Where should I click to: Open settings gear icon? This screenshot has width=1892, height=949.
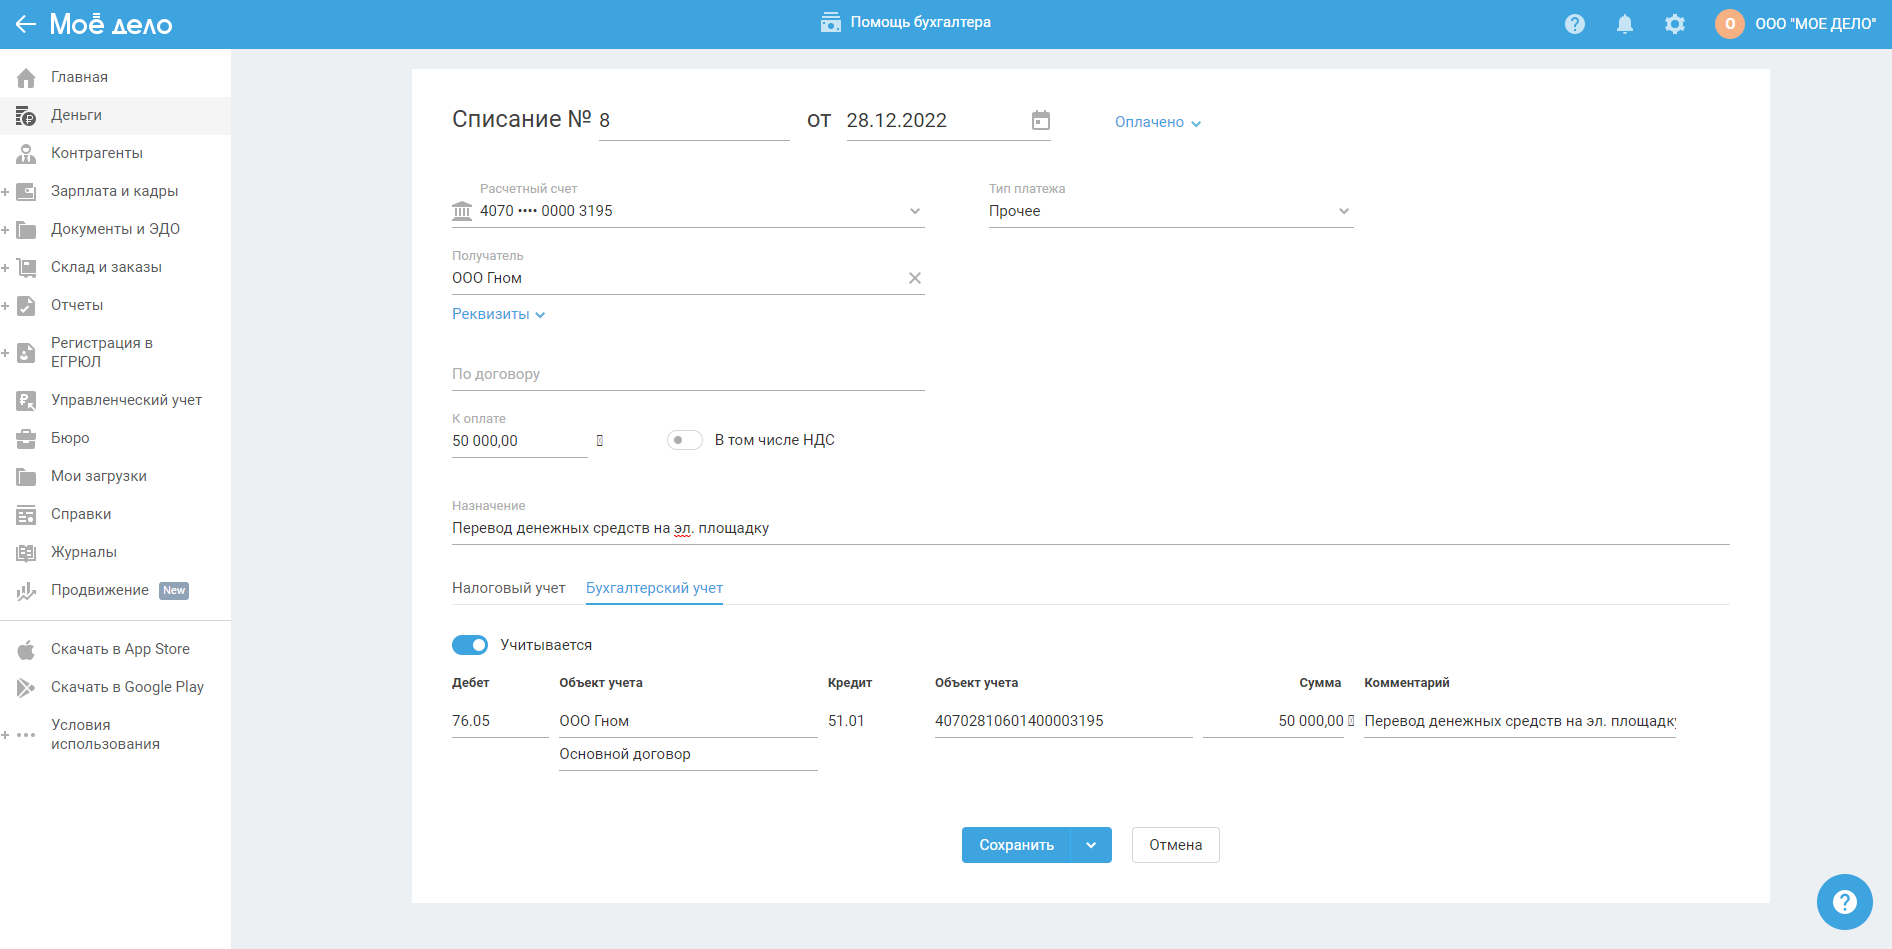point(1675,24)
